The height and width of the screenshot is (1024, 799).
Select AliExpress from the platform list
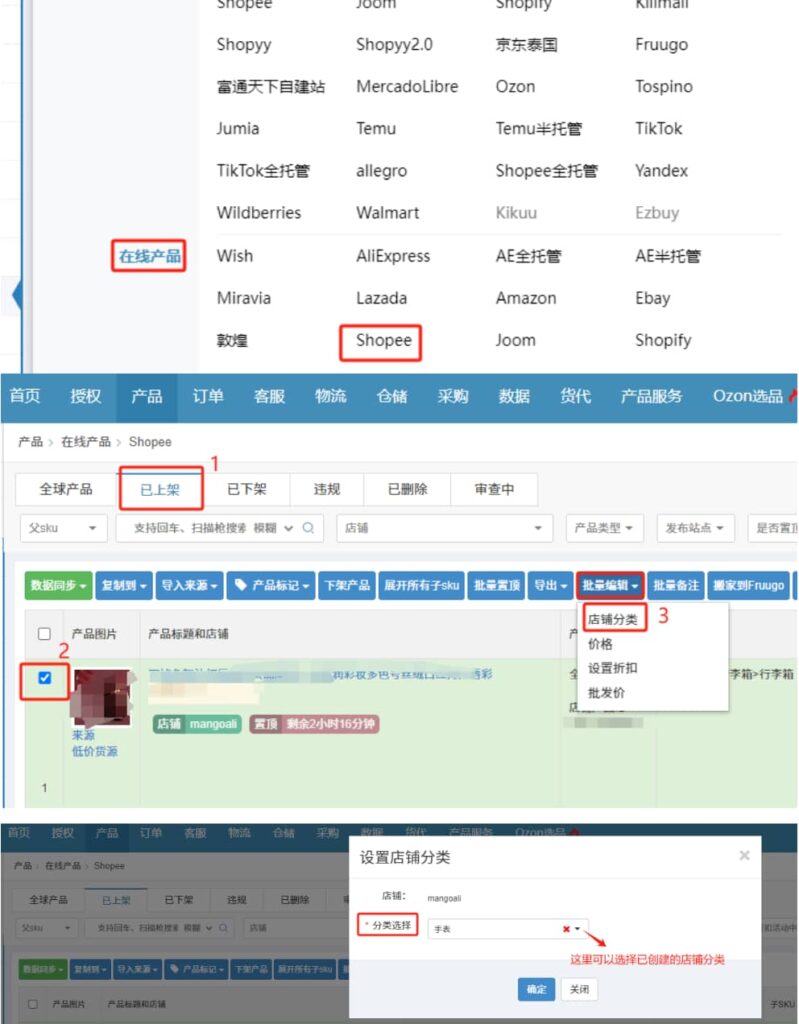tap(393, 256)
